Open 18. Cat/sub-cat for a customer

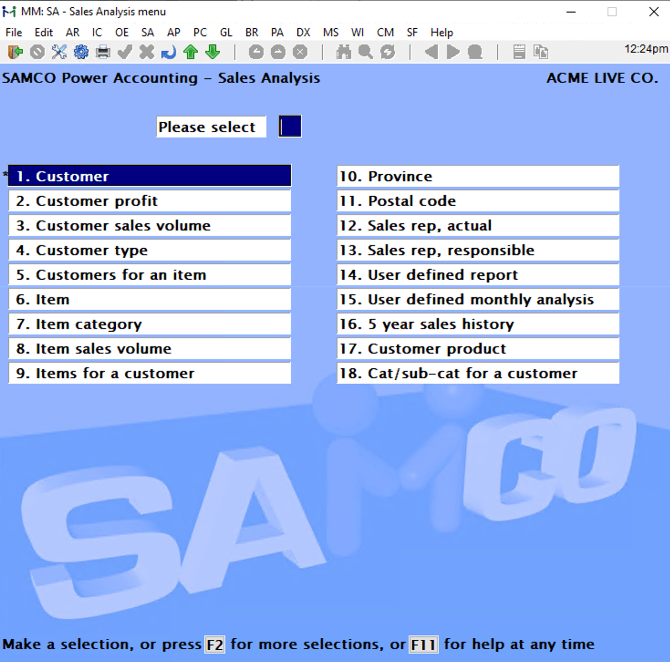[478, 373]
